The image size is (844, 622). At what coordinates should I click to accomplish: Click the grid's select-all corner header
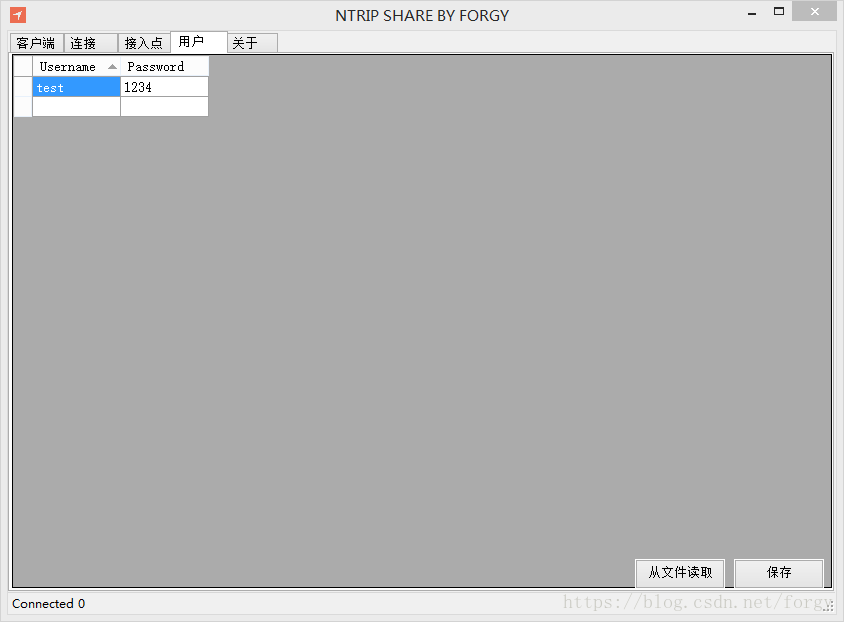click(x=23, y=67)
